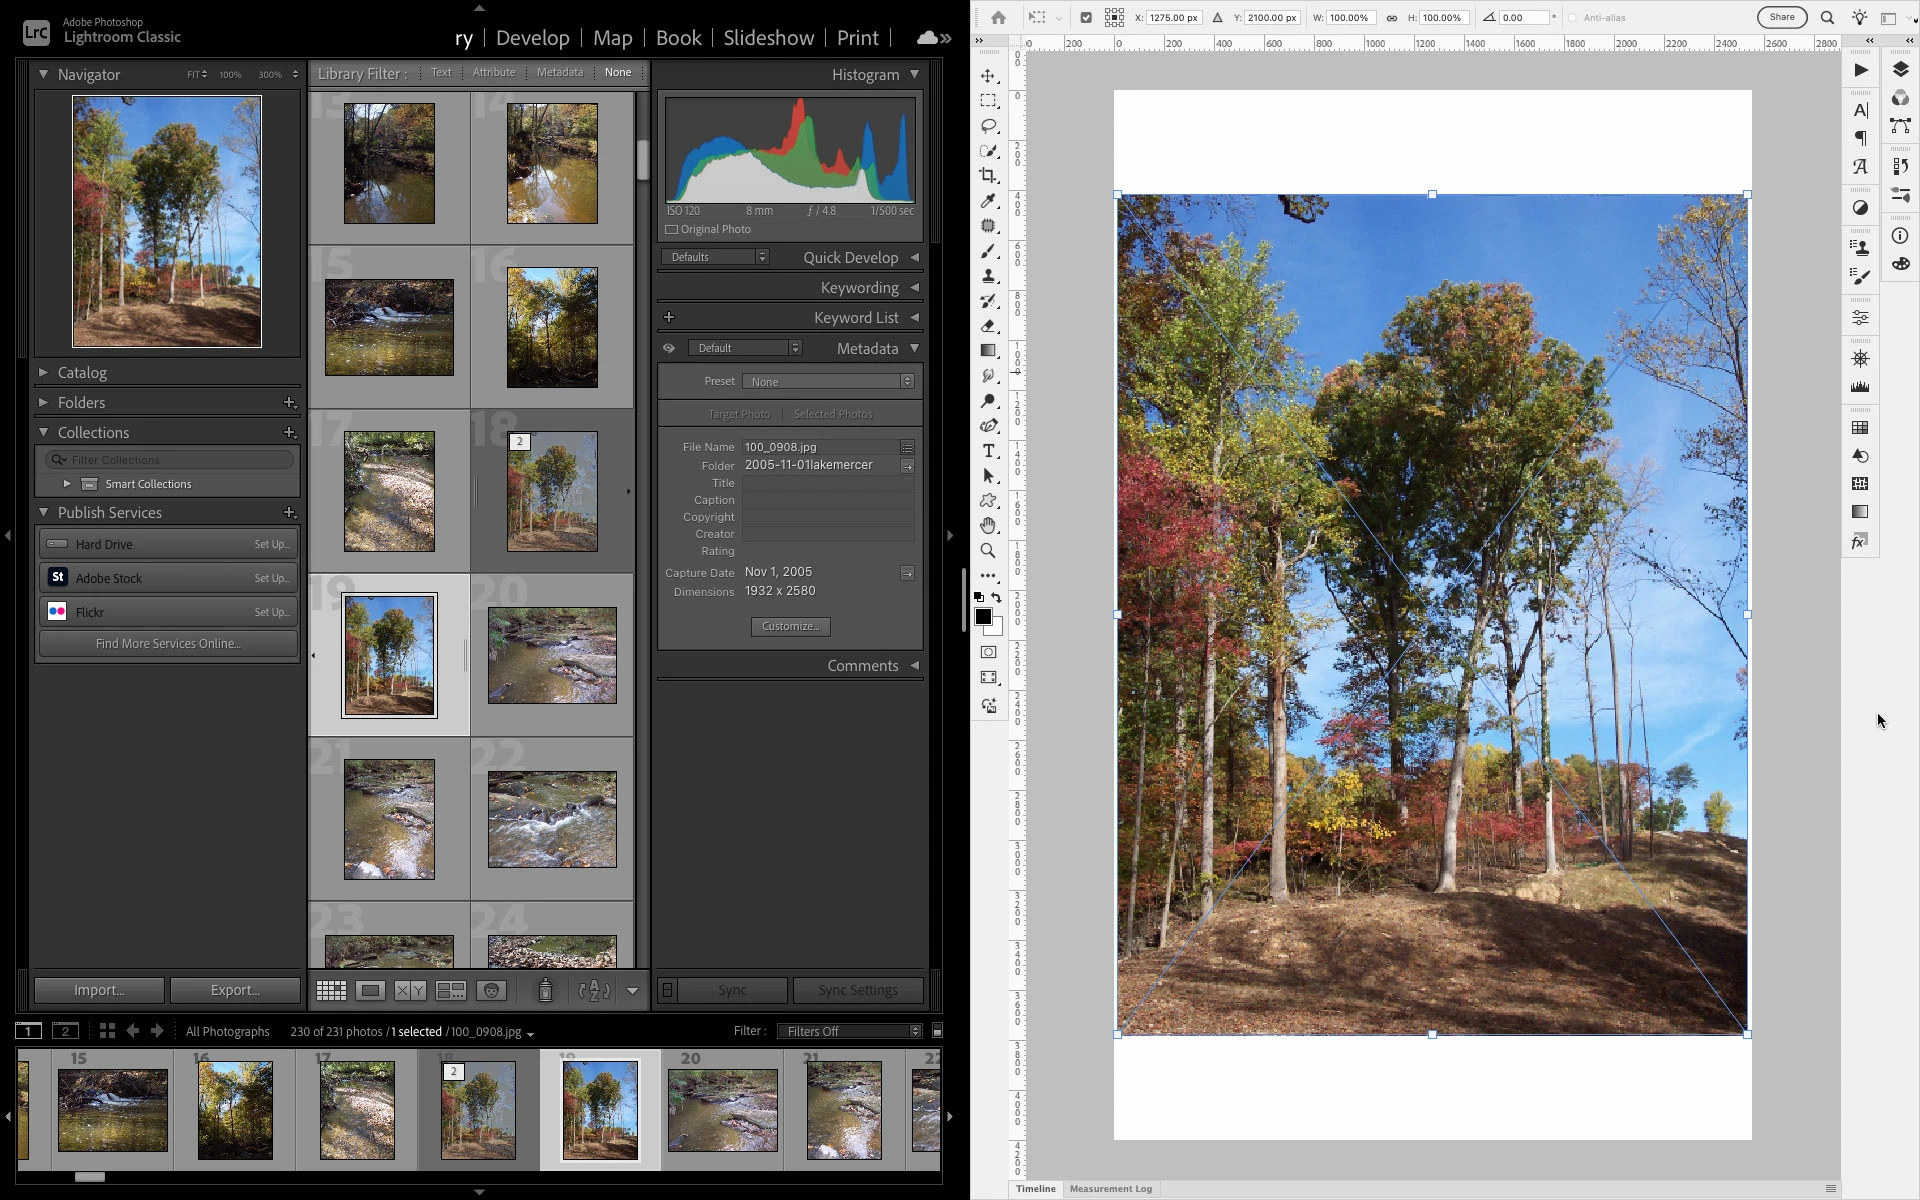Activate the Zoom tool in toolbar
This screenshot has height=1200, width=1920.
tap(988, 551)
